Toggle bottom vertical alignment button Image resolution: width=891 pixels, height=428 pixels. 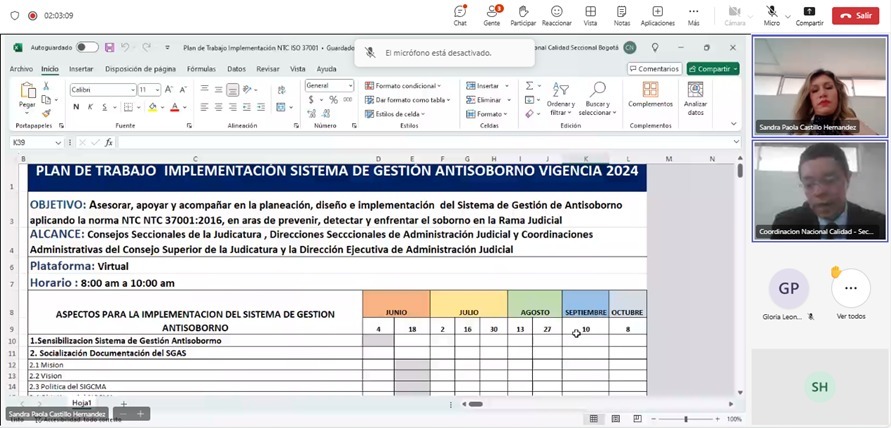point(232,89)
